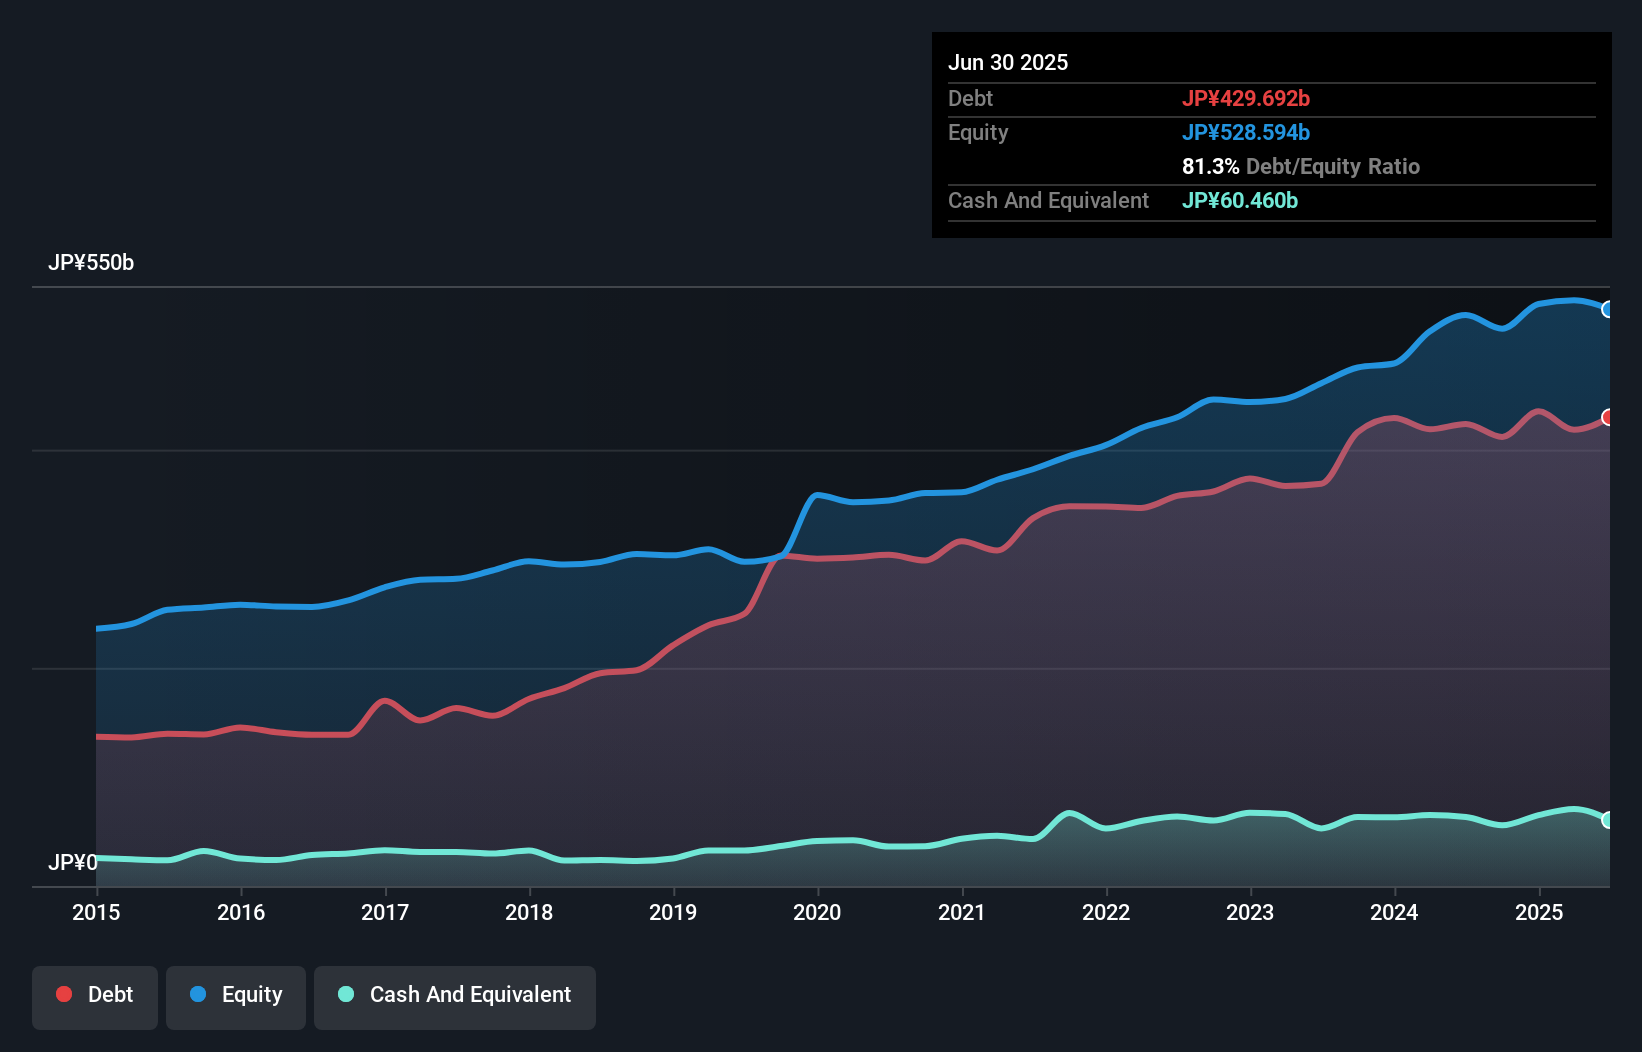Click the JP¥528.594b Equity value
This screenshot has height=1052, width=1642.
click(x=1247, y=132)
